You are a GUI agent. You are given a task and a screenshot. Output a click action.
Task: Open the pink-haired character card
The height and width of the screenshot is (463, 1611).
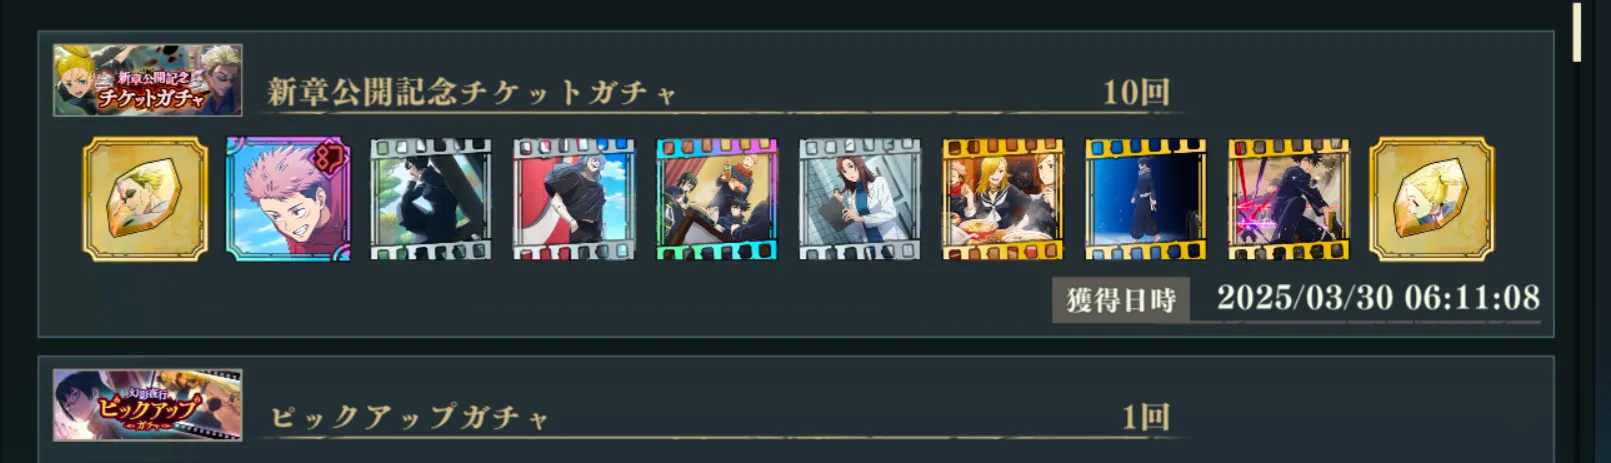[288, 199]
